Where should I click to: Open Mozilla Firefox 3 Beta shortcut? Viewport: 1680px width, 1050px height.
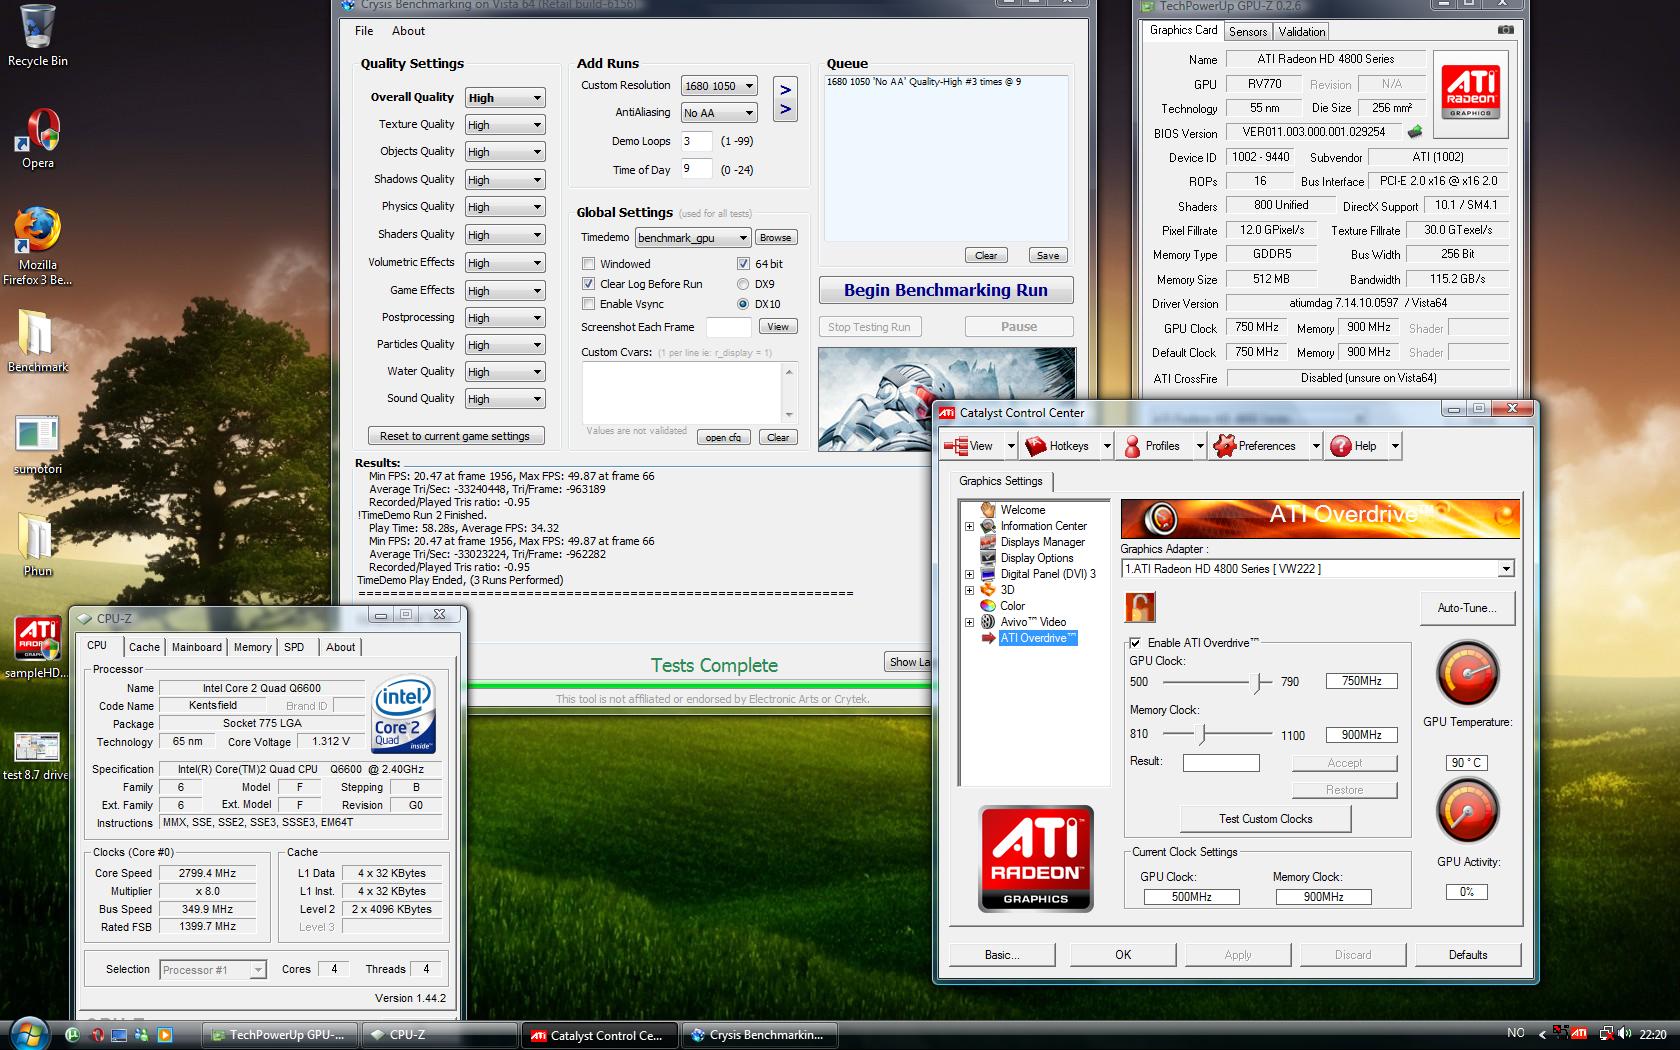click(x=38, y=245)
